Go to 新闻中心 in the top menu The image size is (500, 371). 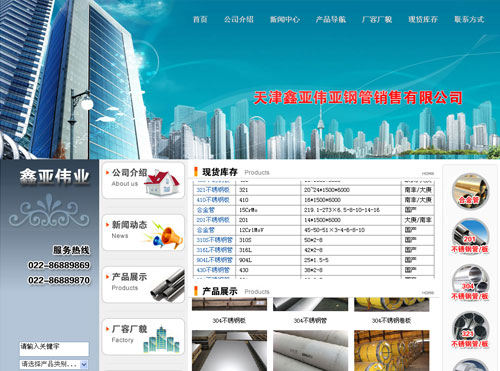coord(285,19)
